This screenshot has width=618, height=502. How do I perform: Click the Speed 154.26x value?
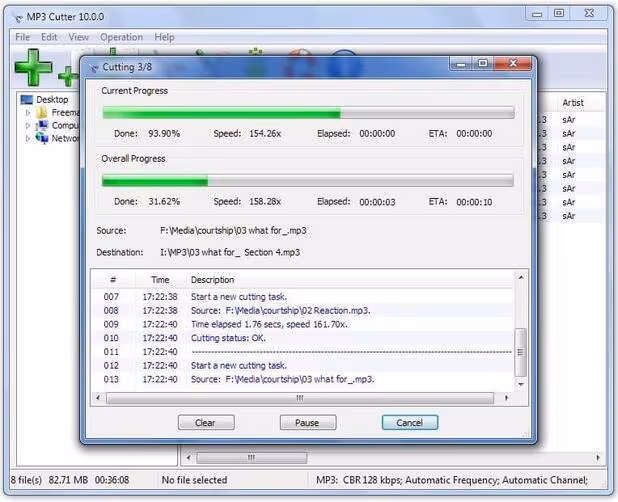click(x=265, y=134)
